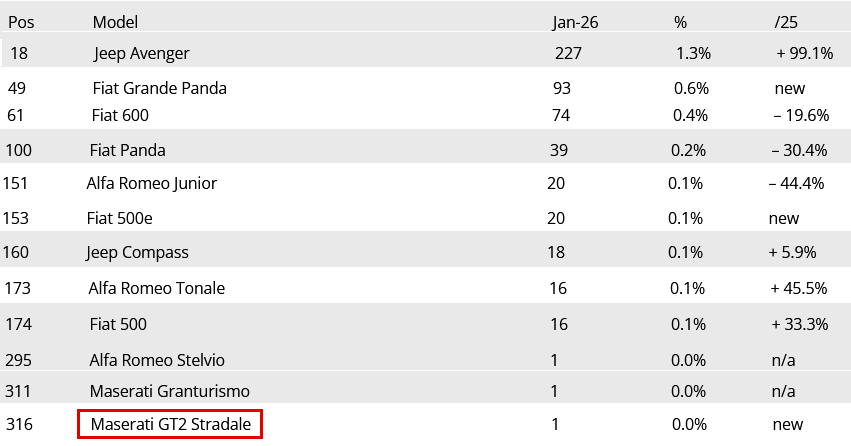851x446 pixels.
Task: Click the – 44.4% change value
Action: coord(796,183)
